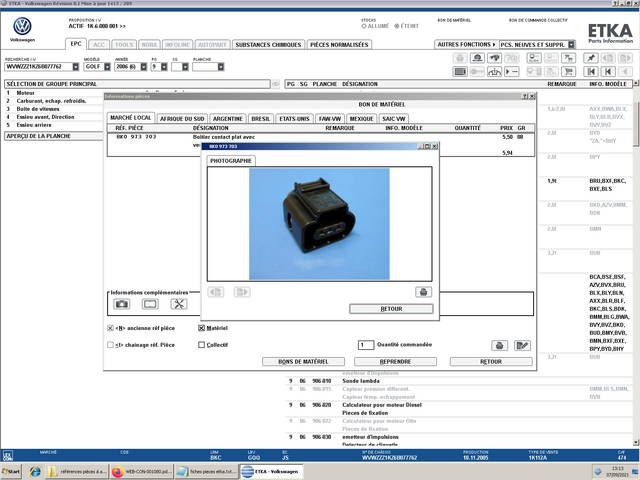
Task: Click the printer icon beside Quantité commandée
Action: point(499,346)
